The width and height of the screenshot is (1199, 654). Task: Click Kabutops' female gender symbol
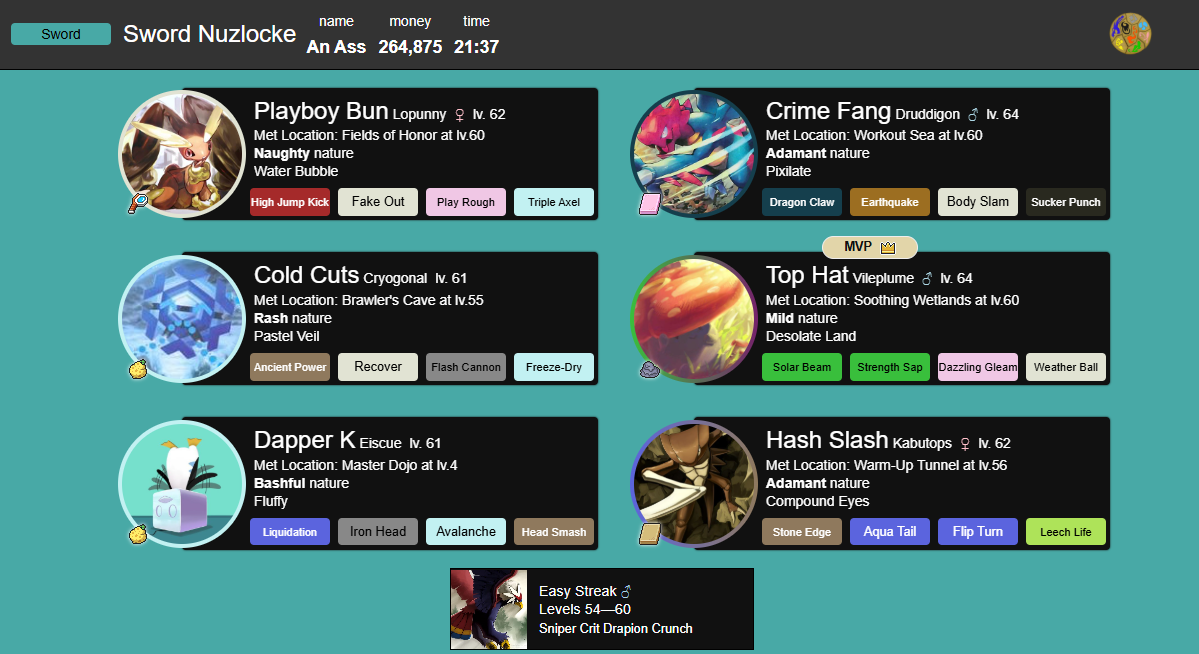[x=965, y=444]
